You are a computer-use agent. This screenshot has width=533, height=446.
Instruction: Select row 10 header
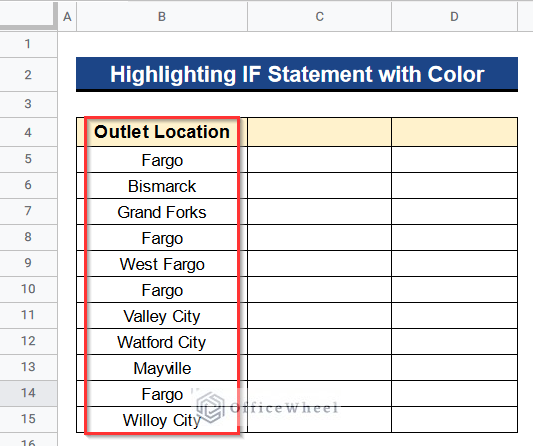[28, 289]
